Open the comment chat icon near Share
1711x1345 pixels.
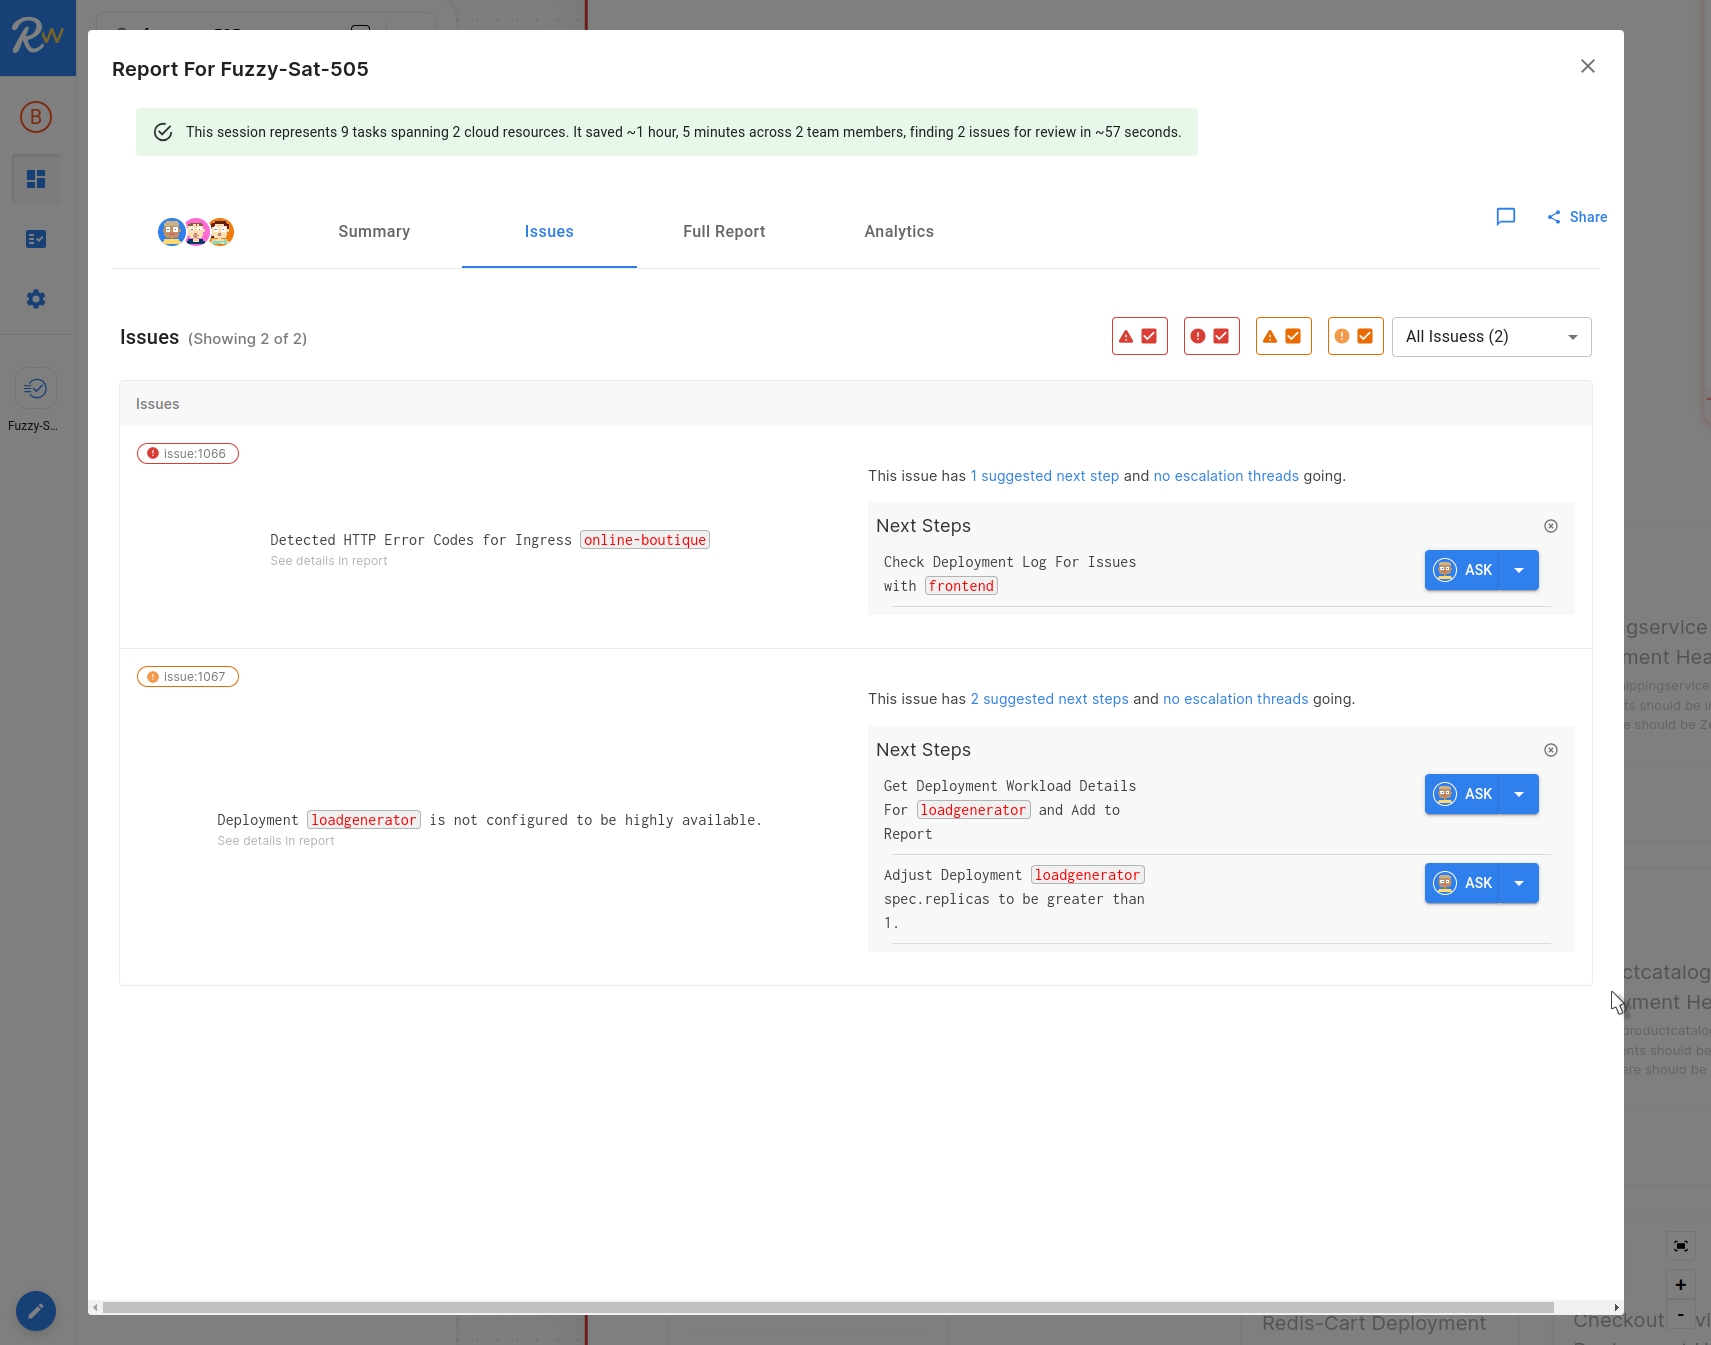[x=1505, y=217]
